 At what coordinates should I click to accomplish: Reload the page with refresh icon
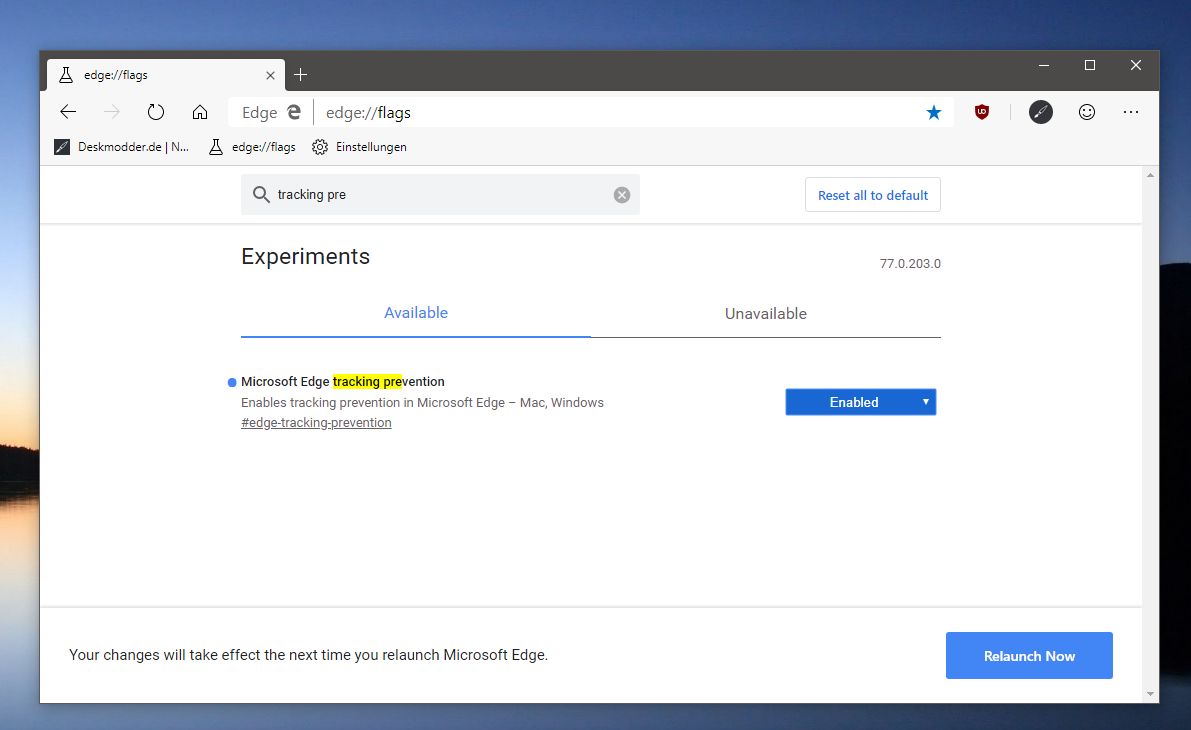click(x=156, y=112)
